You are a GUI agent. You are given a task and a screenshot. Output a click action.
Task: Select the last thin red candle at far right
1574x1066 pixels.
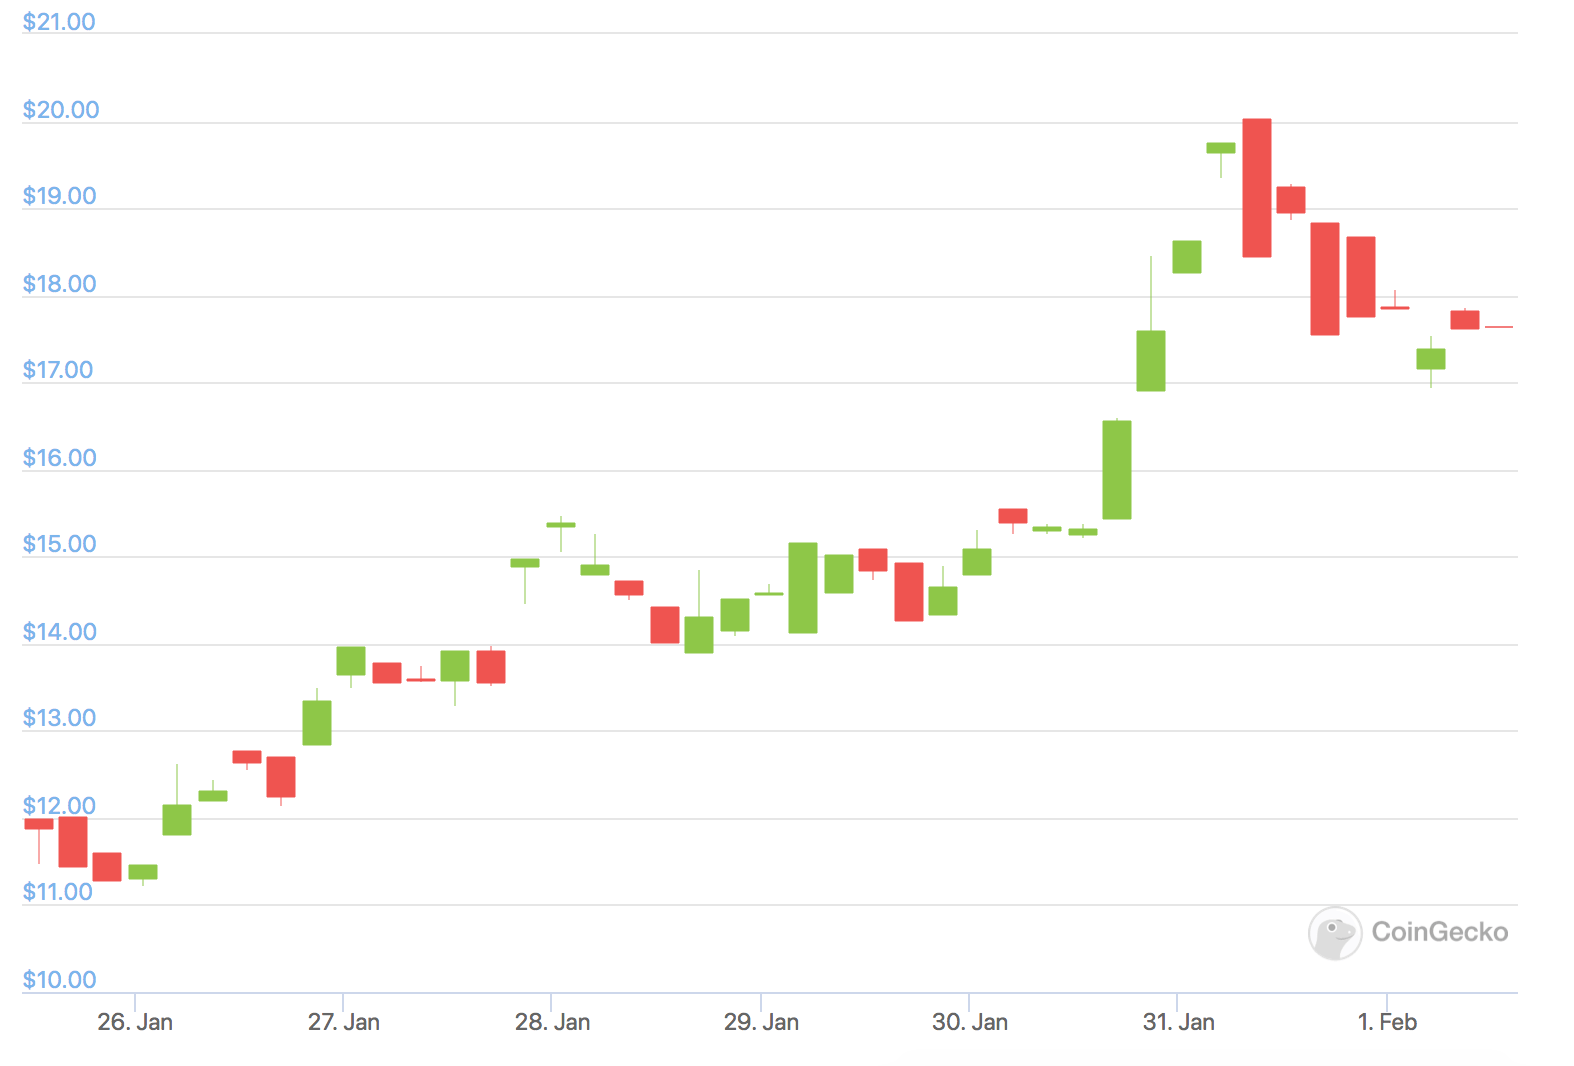[x=1499, y=327]
